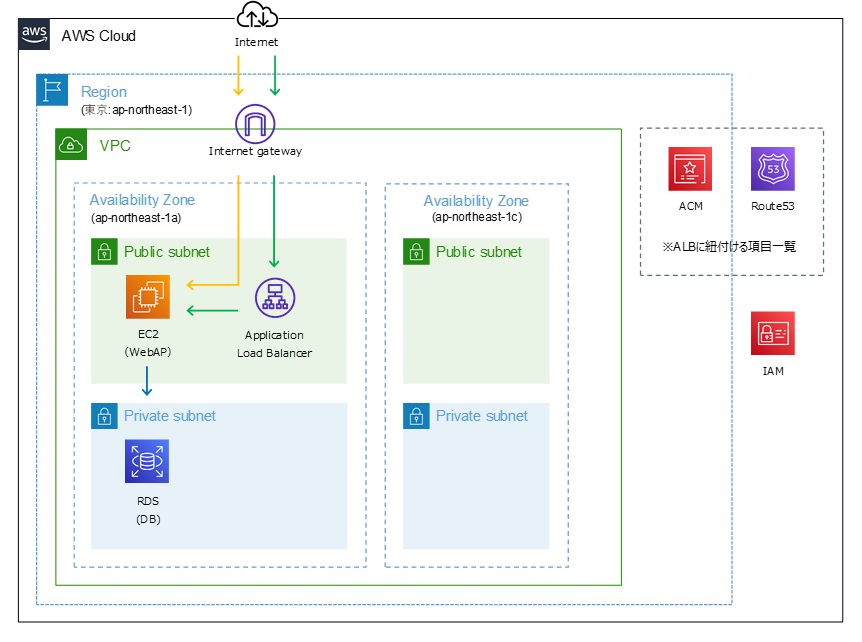The width and height of the screenshot is (862, 642).
Task: Select the EC2 WebAP instance icon
Action: [x=148, y=297]
